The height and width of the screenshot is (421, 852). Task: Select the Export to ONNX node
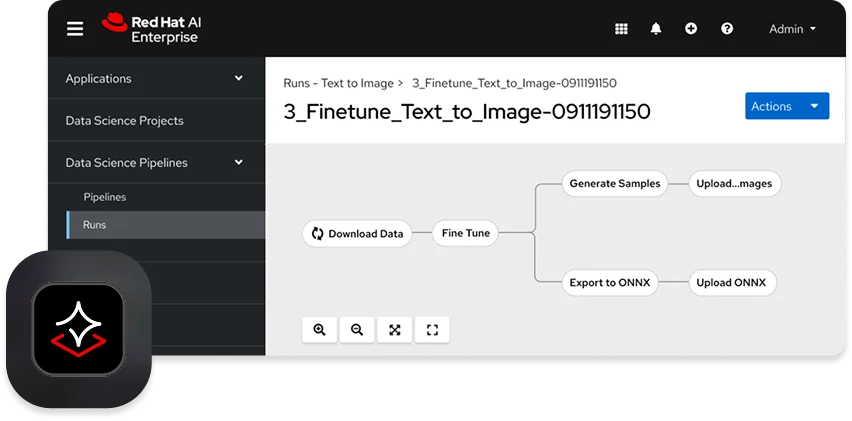point(609,282)
